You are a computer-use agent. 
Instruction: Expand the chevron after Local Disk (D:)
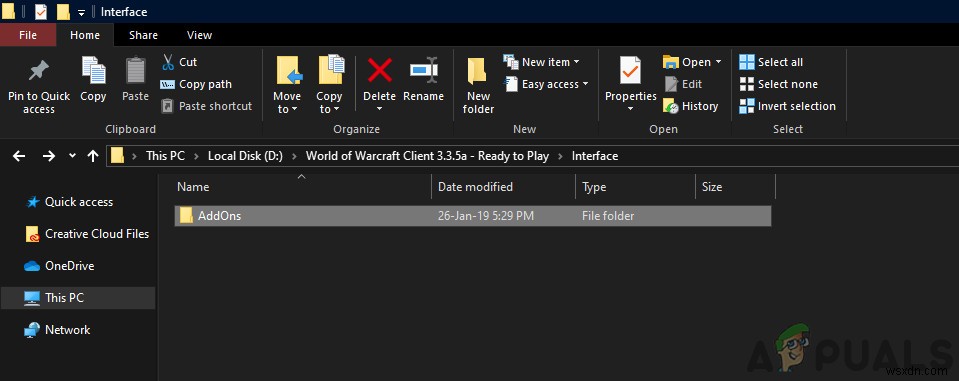294,157
